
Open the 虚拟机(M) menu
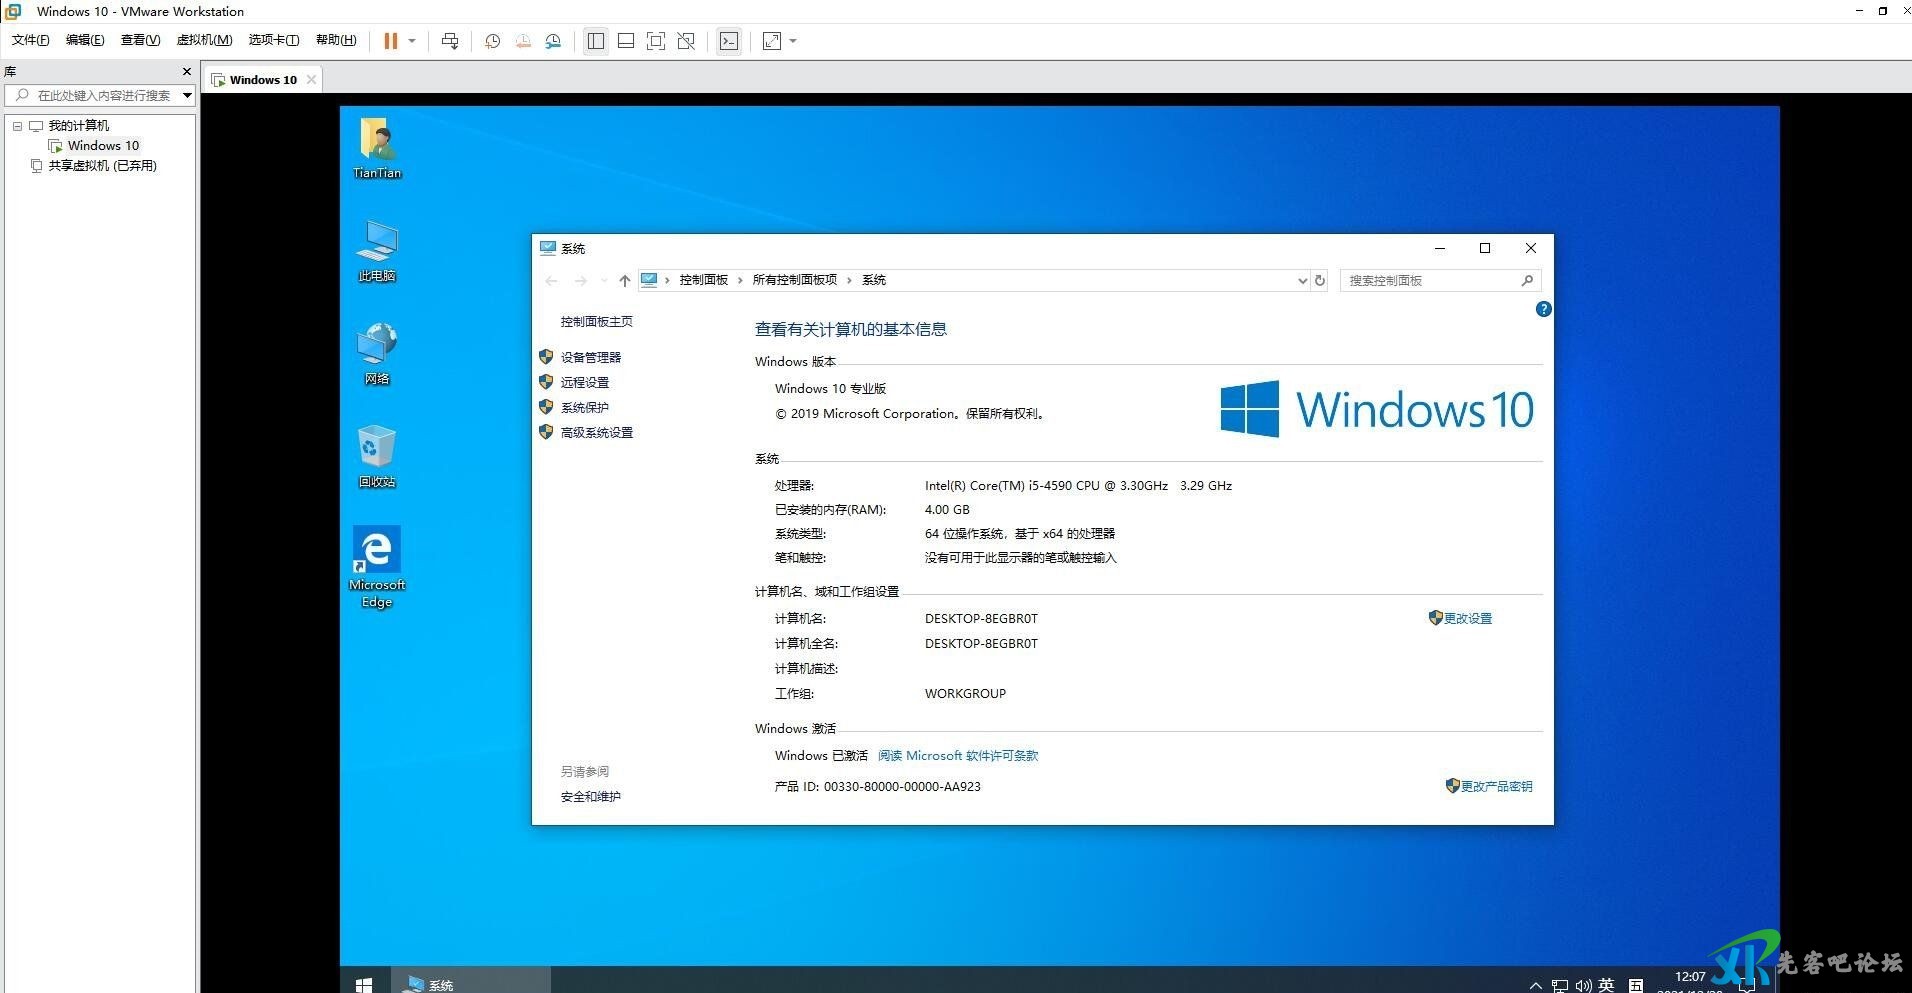pos(204,40)
